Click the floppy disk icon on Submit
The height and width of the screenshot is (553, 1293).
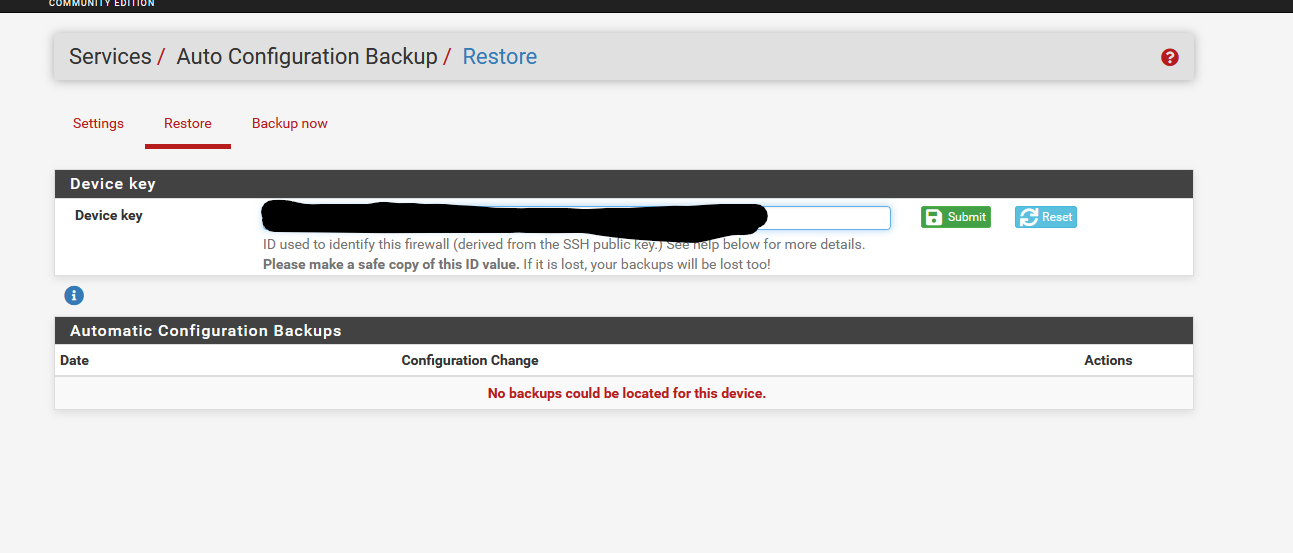pos(933,217)
